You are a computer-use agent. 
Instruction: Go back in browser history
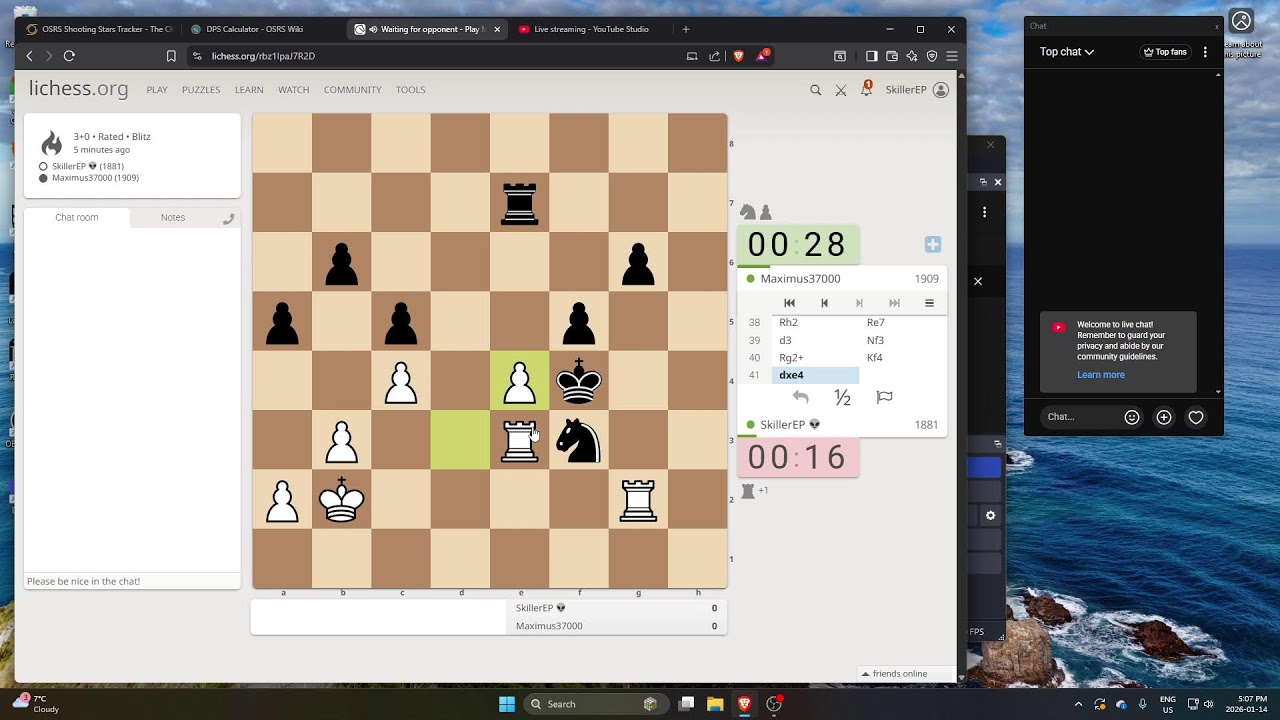(29, 56)
